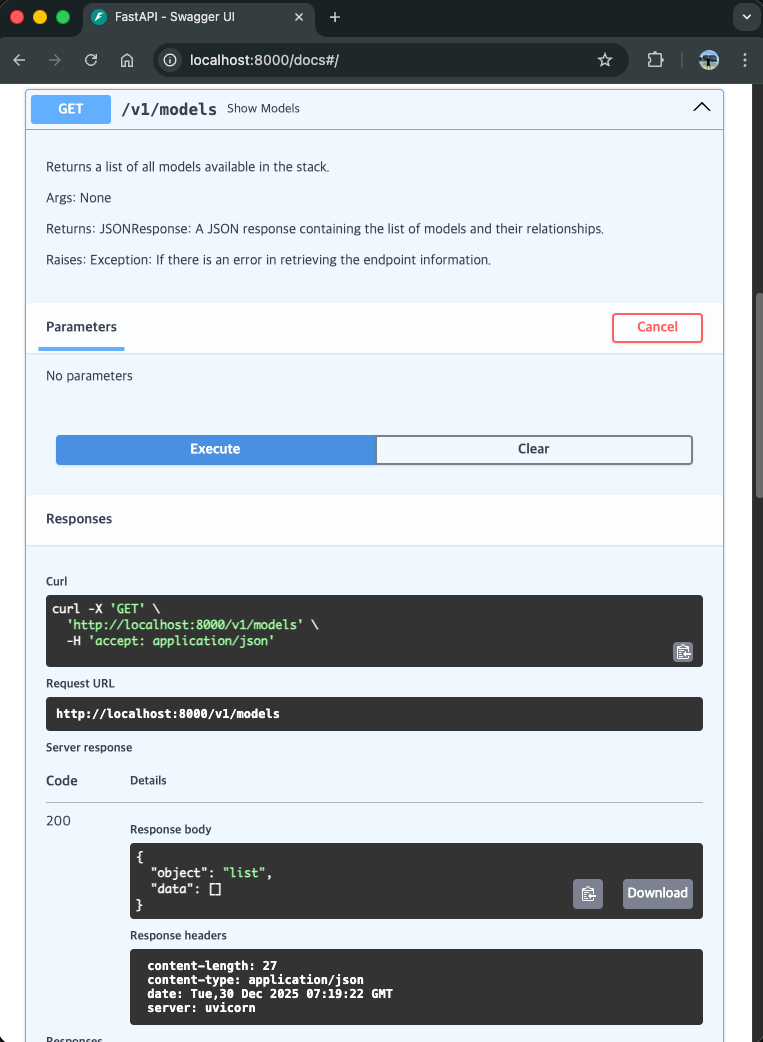Click the "content-length: 27" header line
This screenshot has height=1042, width=763.
pyautogui.click(x=212, y=966)
